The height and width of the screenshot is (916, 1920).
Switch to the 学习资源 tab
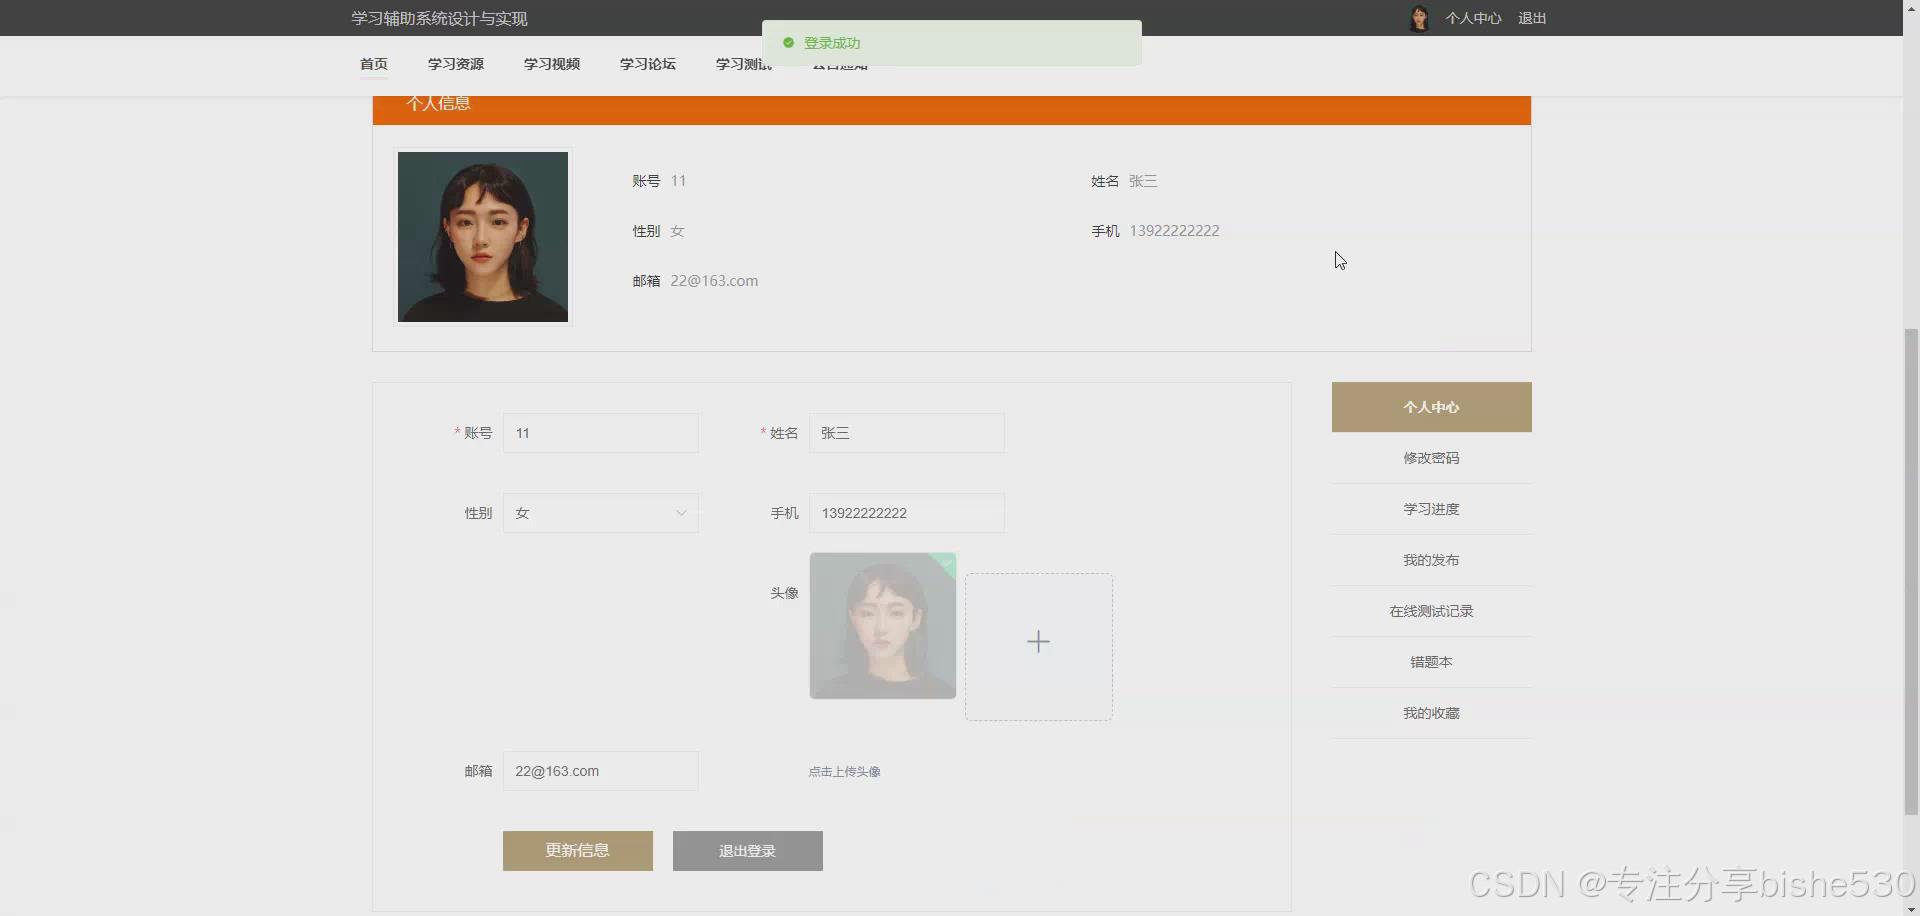[455, 63]
